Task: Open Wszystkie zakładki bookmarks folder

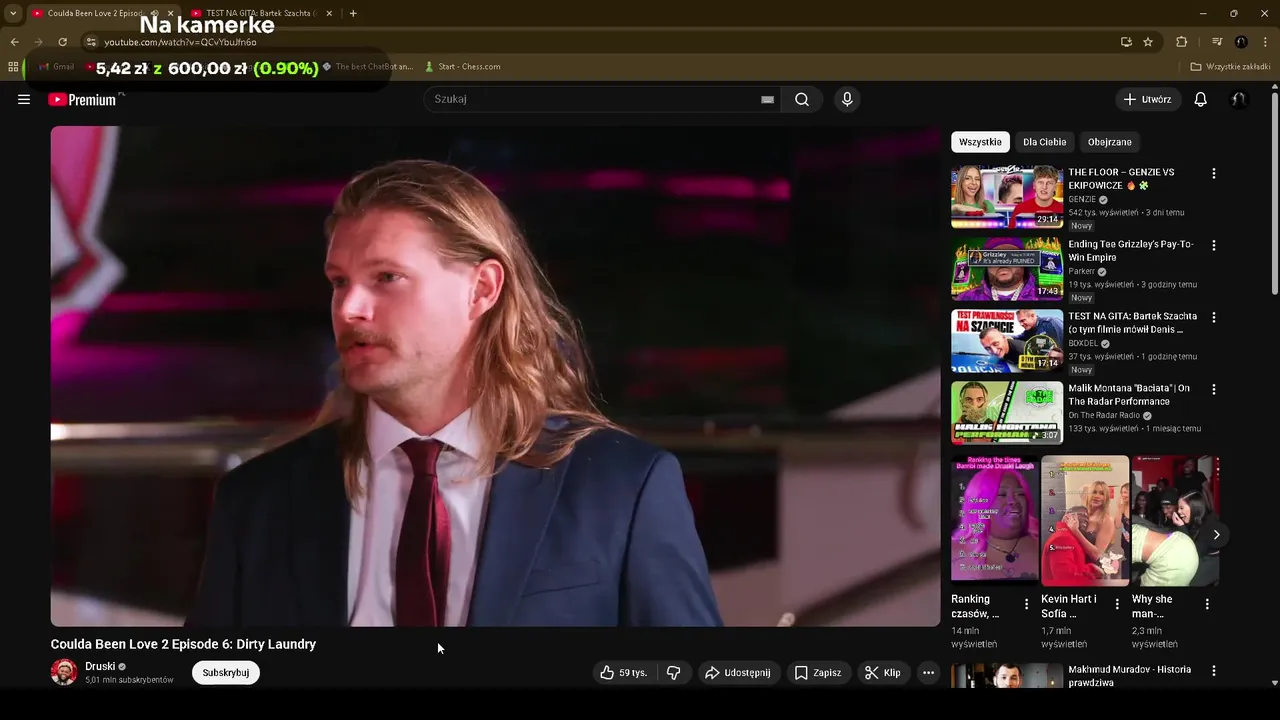Action: [1230, 67]
